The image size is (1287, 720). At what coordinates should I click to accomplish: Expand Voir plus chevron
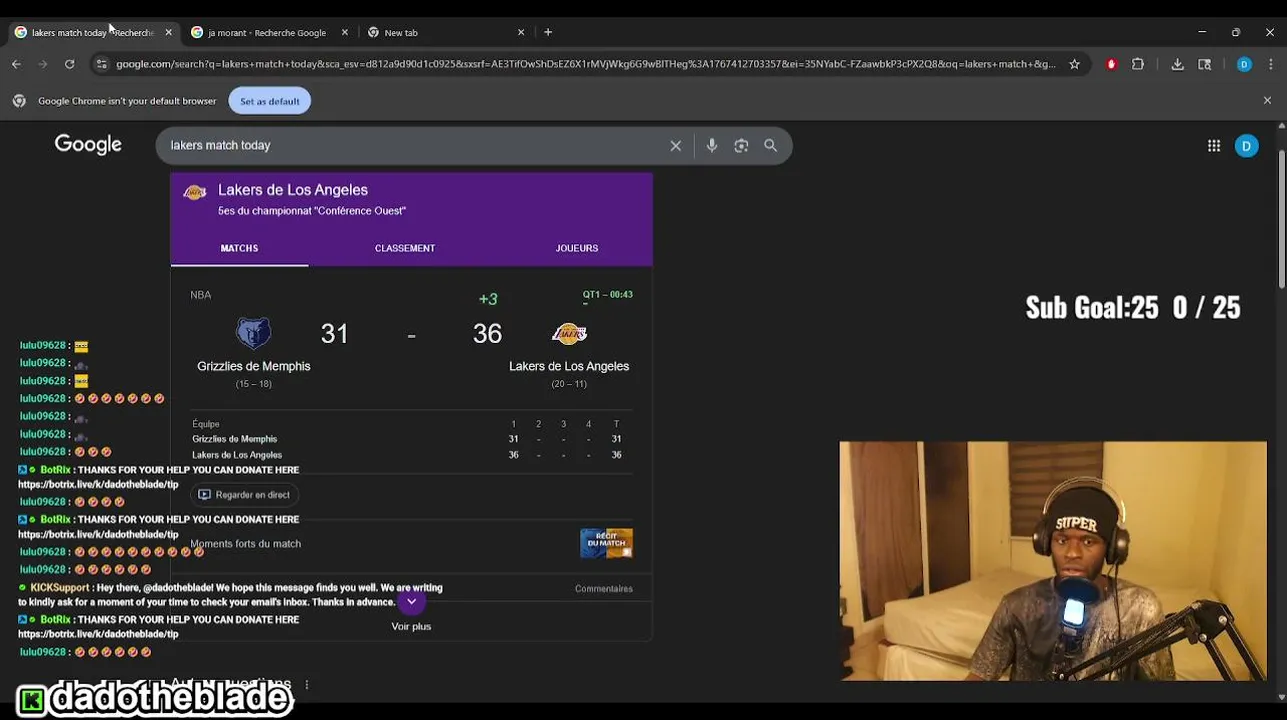(x=411, y=602)
